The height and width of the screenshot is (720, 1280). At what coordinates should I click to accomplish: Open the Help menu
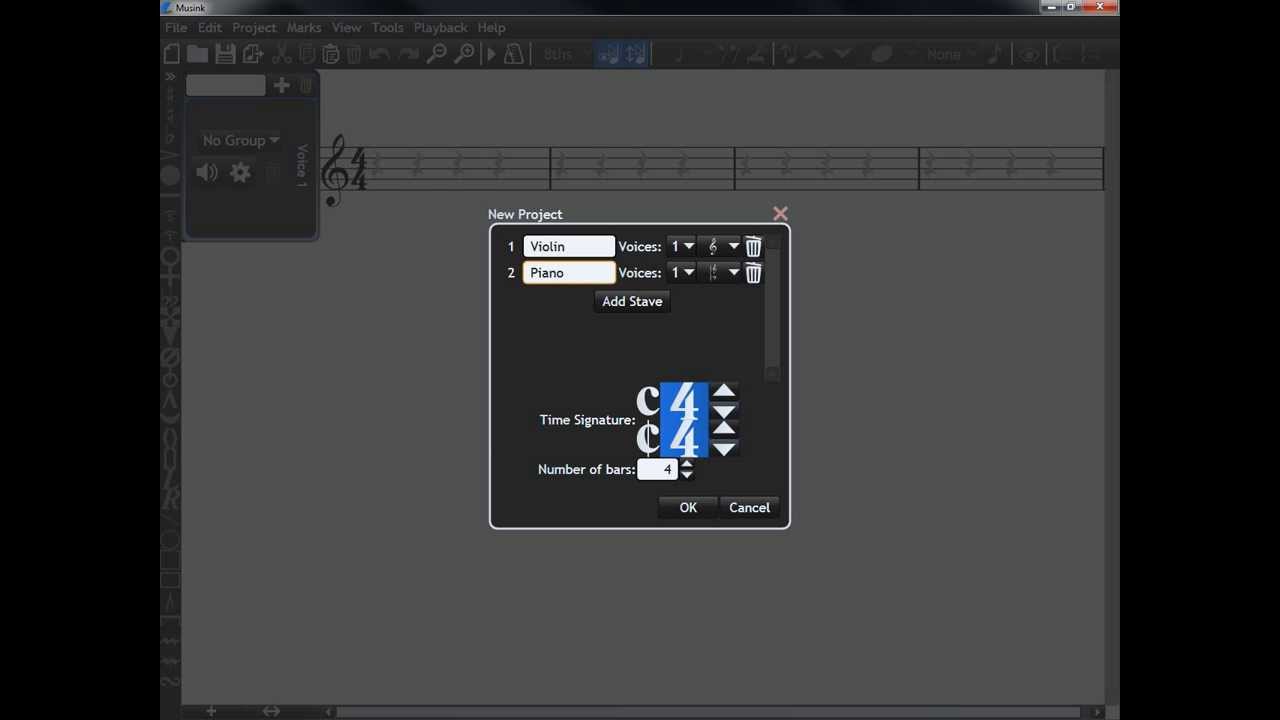(491, 27)
